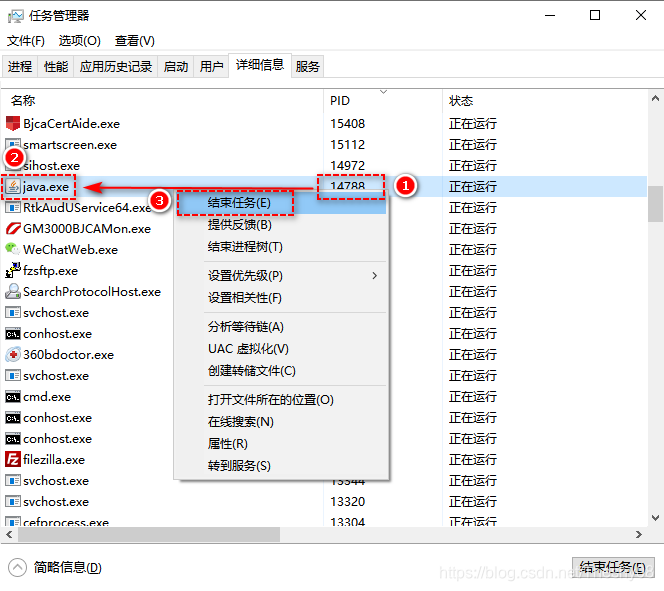664x591 pixels.
Task: Click the vertical scrollbar thumb
Action: point(656,204)
